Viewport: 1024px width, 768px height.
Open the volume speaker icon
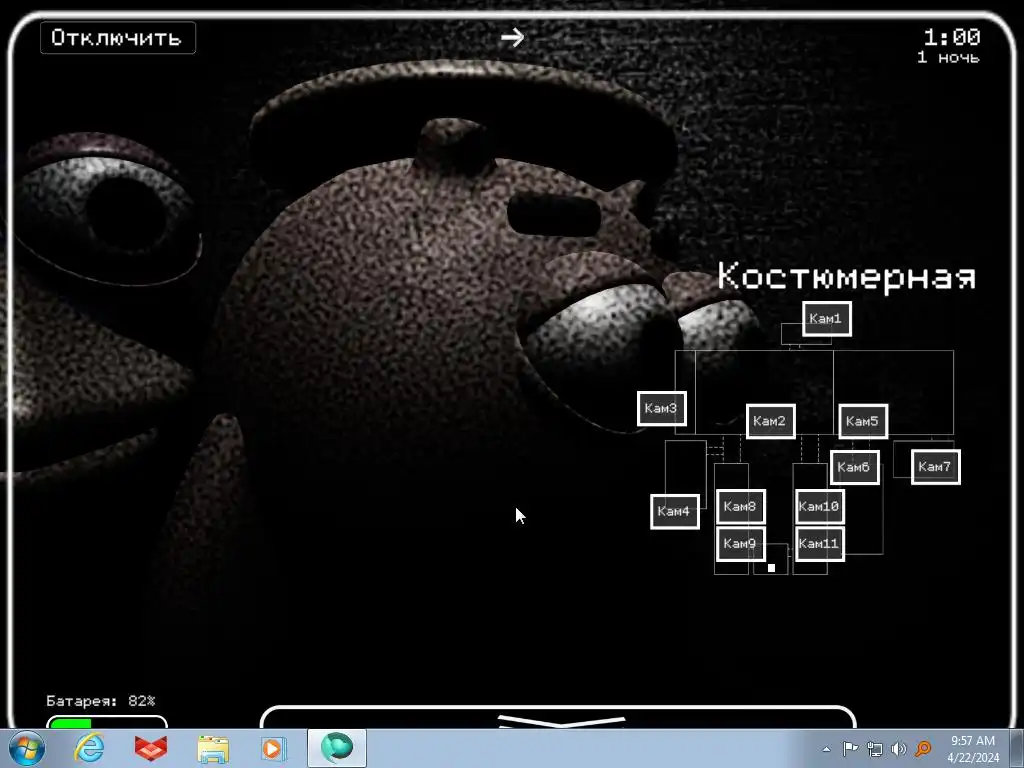pyautogui.click(x=899, y=748)
